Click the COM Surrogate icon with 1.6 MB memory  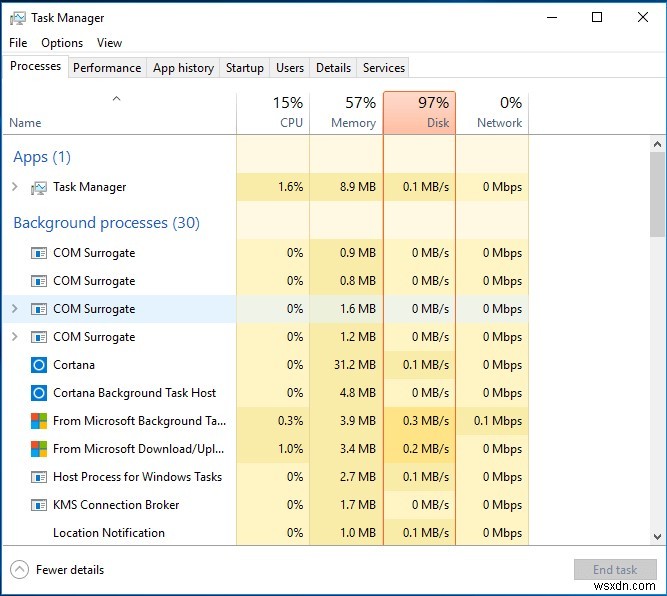tap(39, 309)
